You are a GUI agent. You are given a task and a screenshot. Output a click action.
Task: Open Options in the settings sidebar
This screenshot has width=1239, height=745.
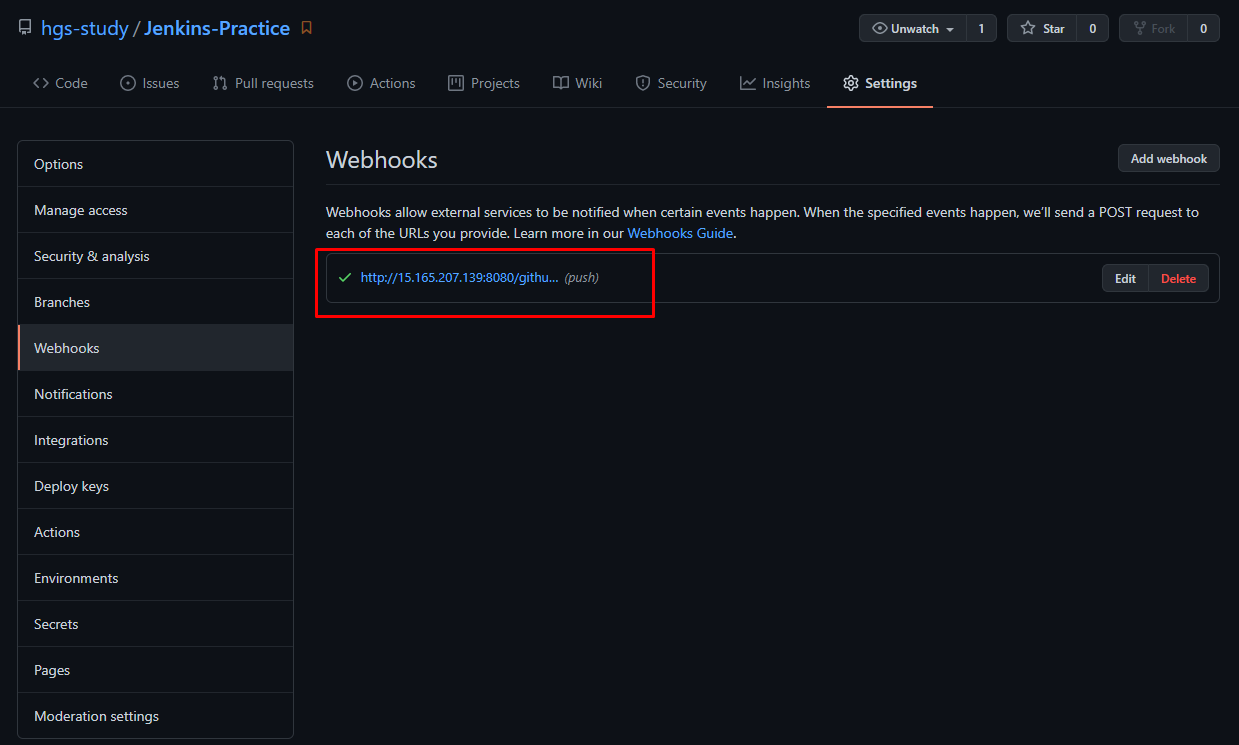pos(156,164)
